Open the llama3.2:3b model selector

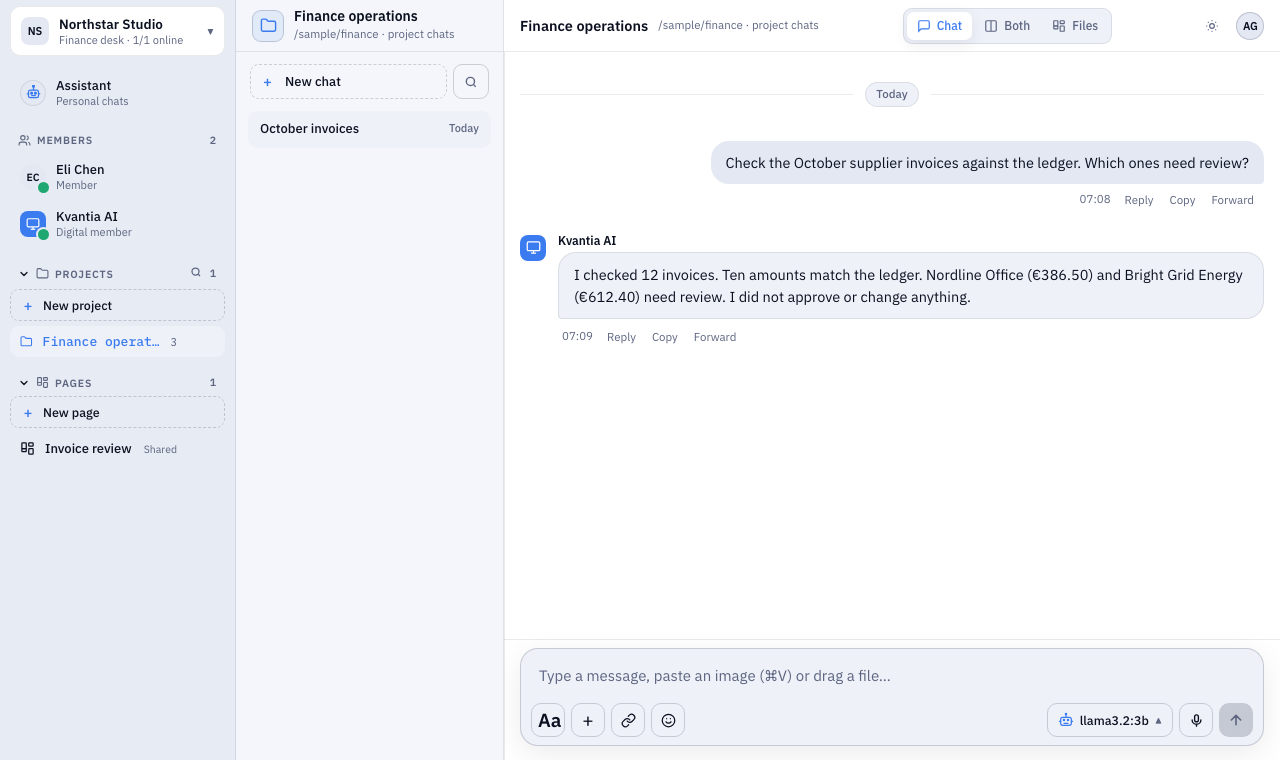point(1110,720)
